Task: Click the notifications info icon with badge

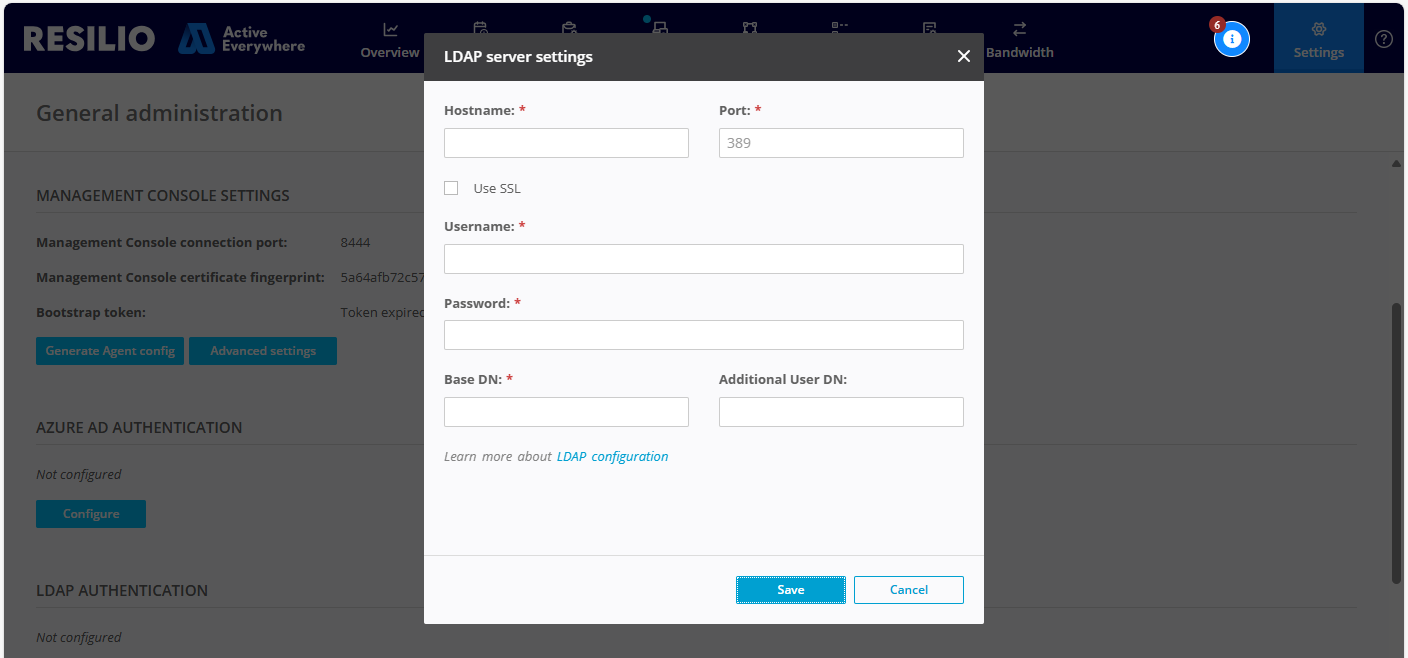Action: [x=1232, y=39]
